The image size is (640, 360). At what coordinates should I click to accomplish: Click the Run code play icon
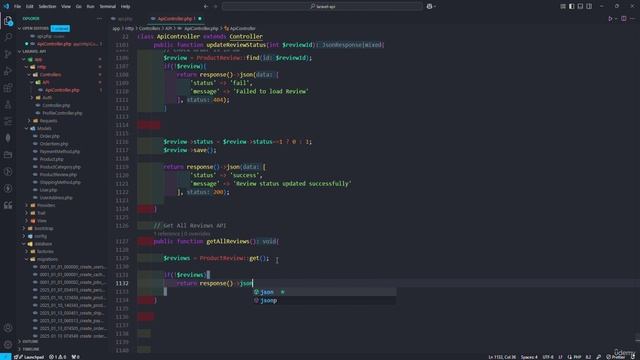610,19
